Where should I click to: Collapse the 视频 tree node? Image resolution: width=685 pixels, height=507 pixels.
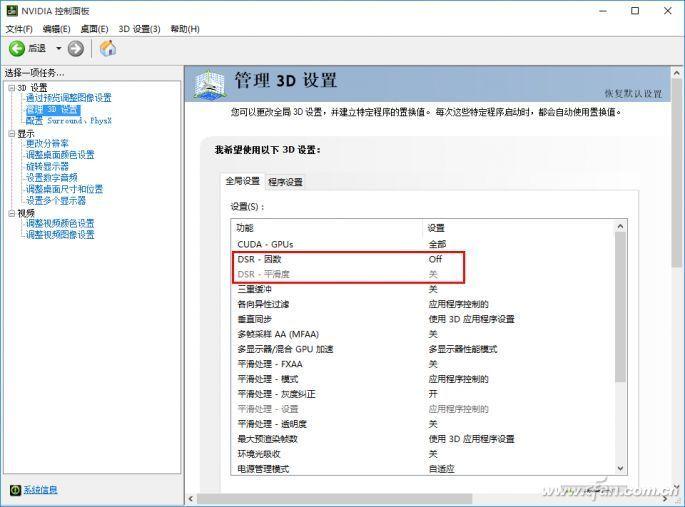tap(11, 213)
